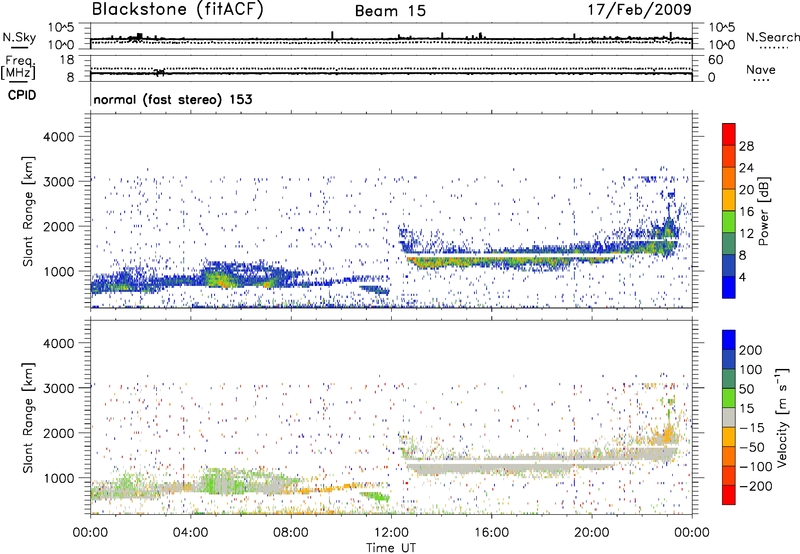Click the solid line sample under N.Sky
This screenshot has width=800, height=554.
point(19,47)
